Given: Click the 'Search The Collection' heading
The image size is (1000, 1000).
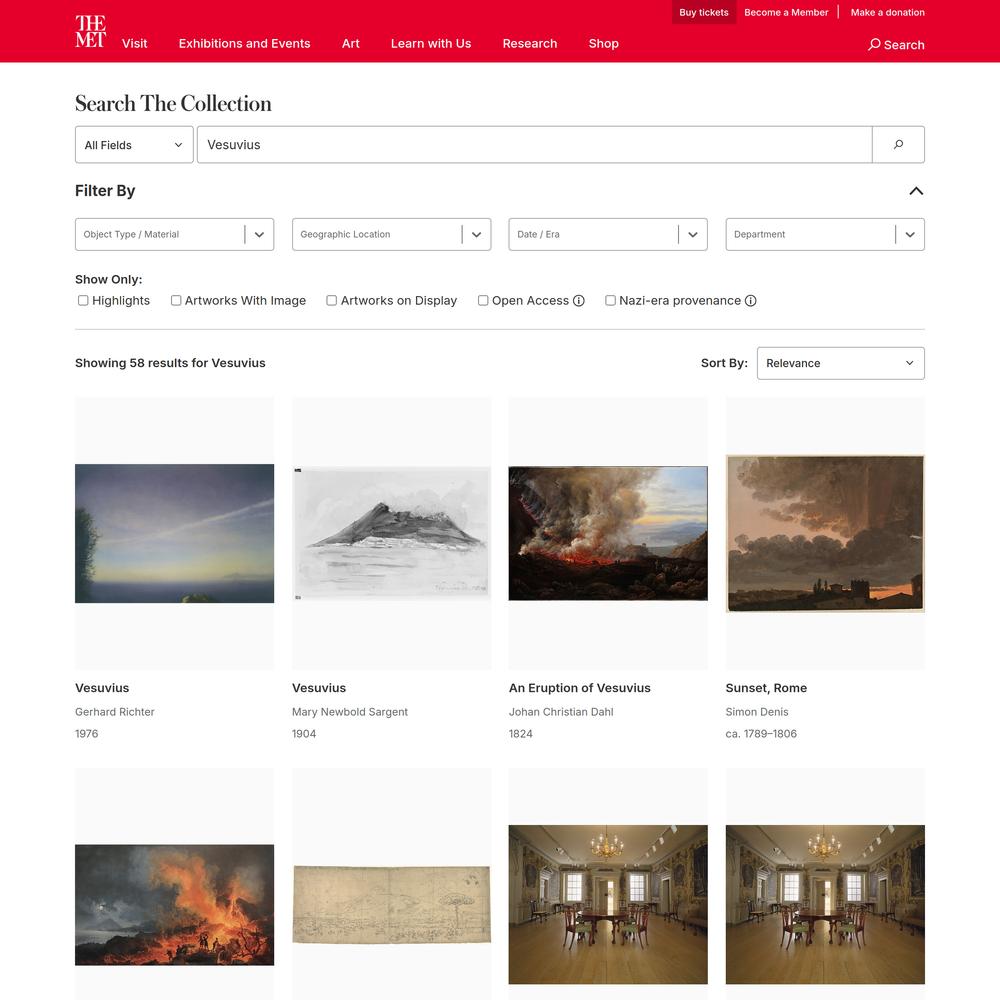Looking at the screenshot, I should [x=173, y=103].
